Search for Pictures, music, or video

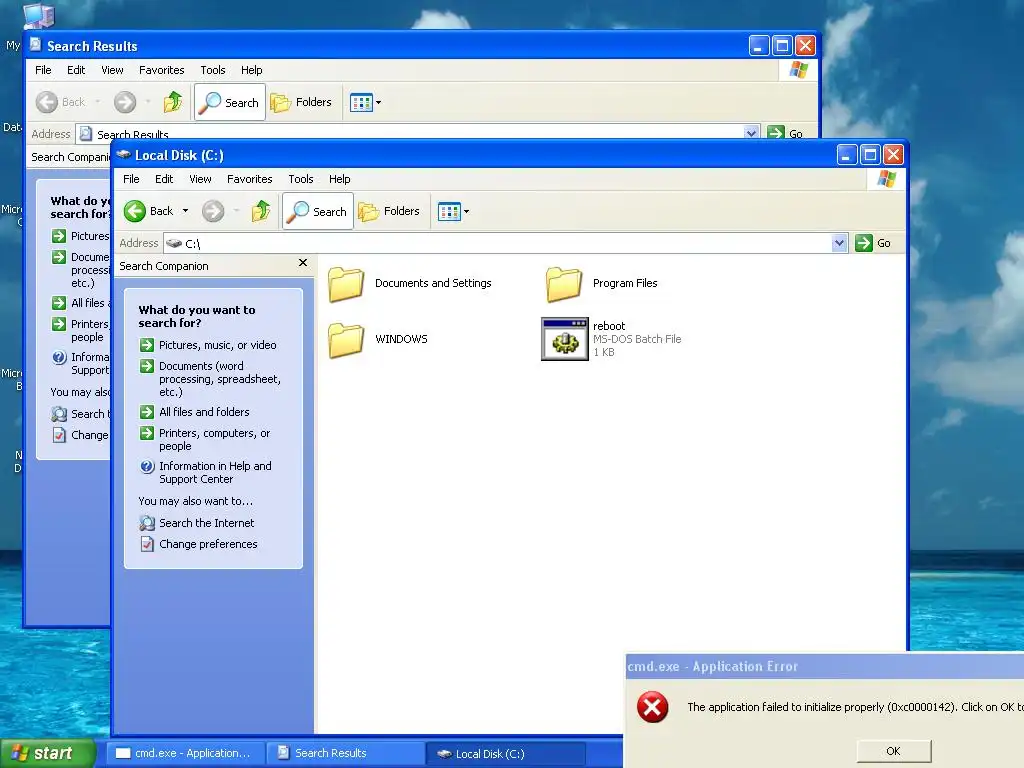(x=217, y=345)
